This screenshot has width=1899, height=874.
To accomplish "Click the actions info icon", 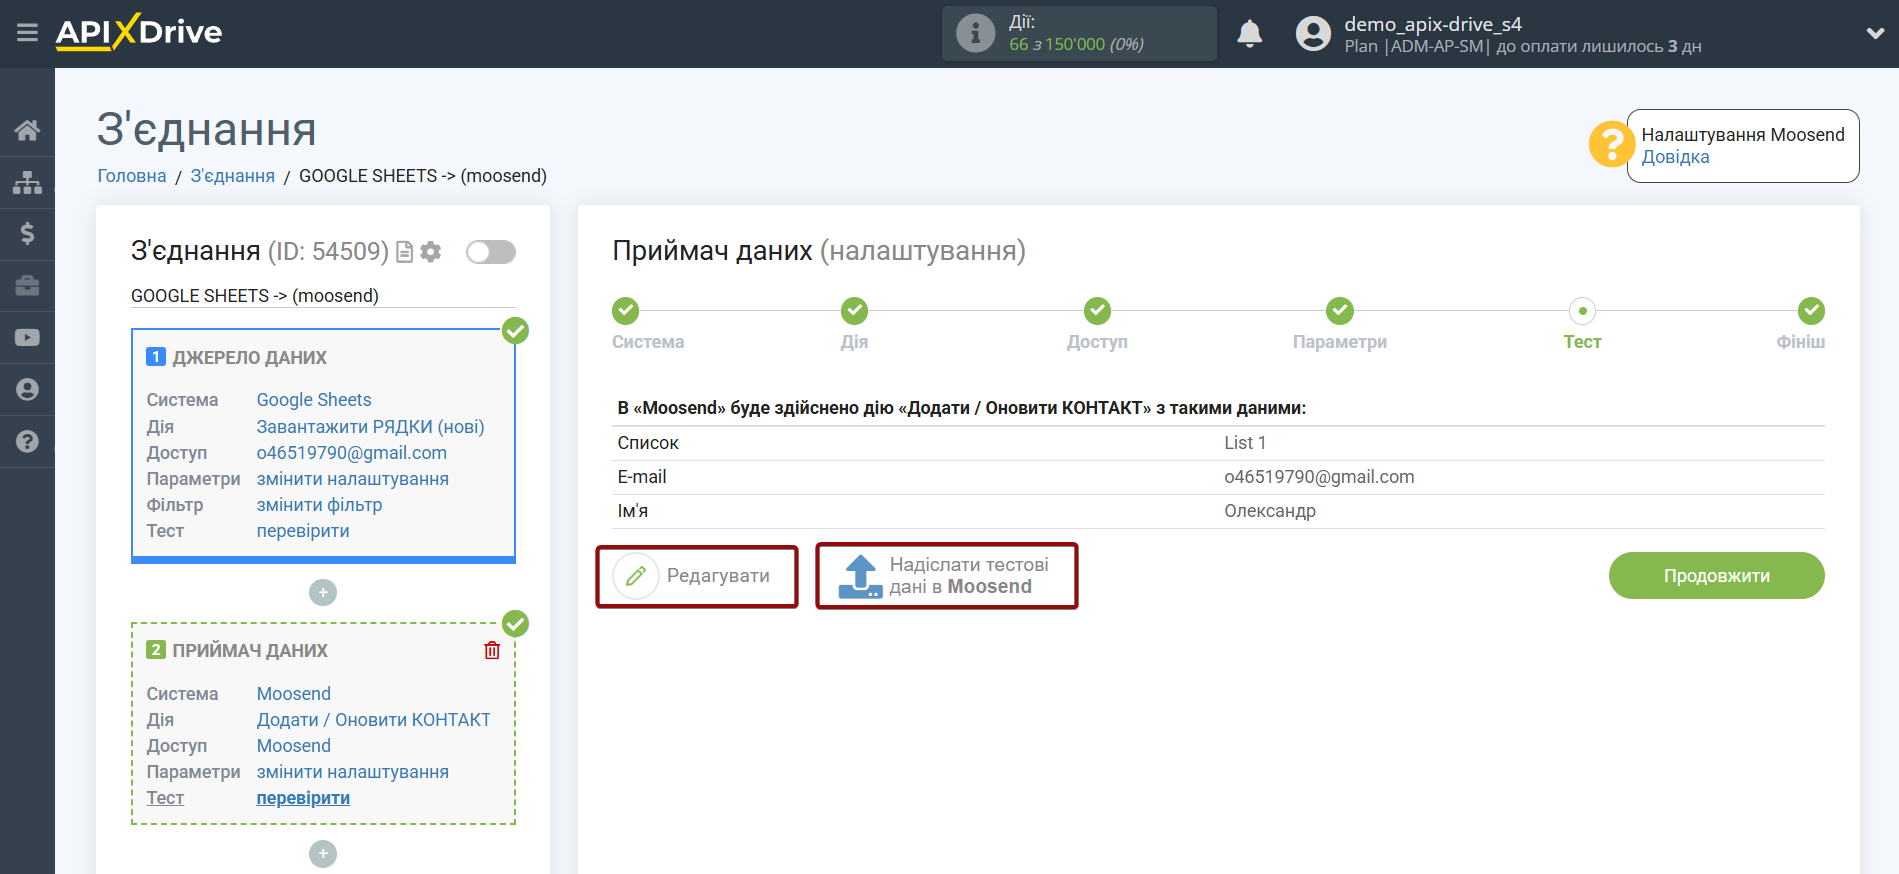I will [975, 33].
